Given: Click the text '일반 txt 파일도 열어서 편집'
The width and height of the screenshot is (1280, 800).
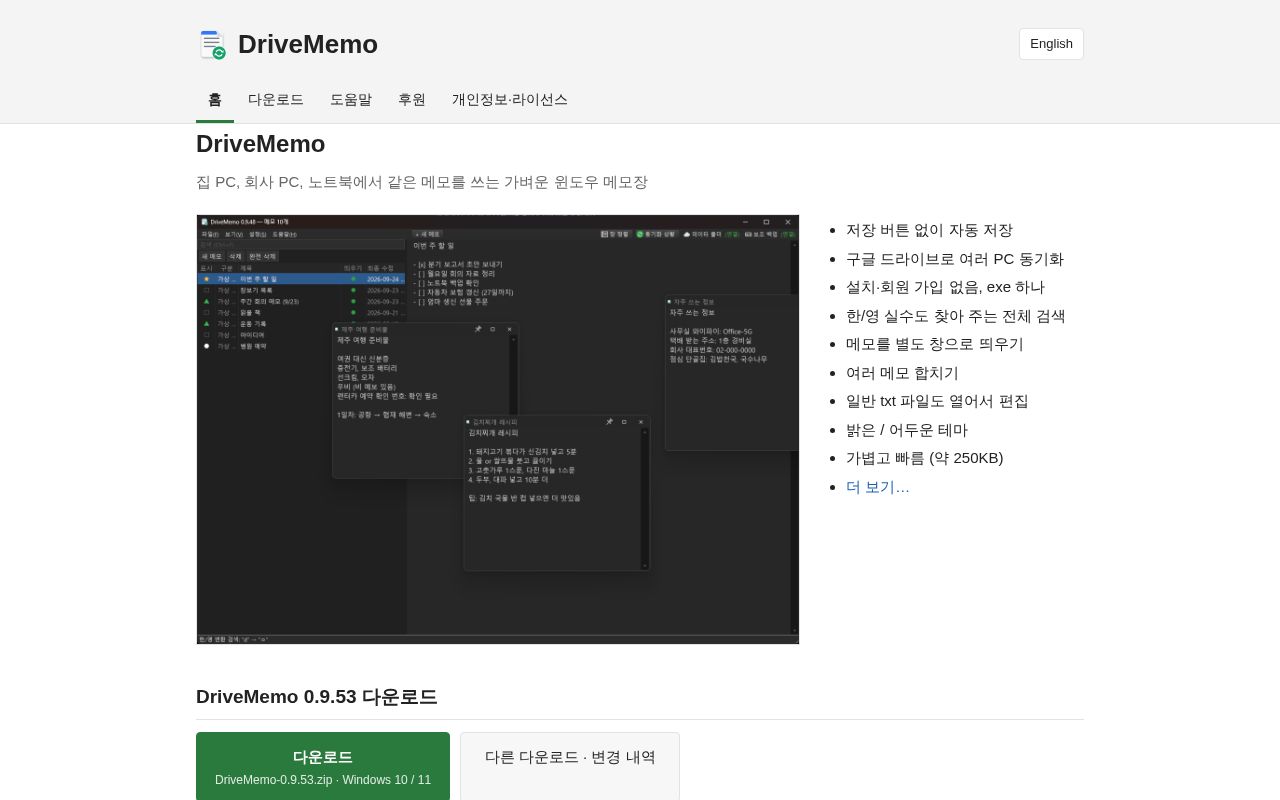Looking at the screenshot, I should pyautogui.click(x=937, y=401).
